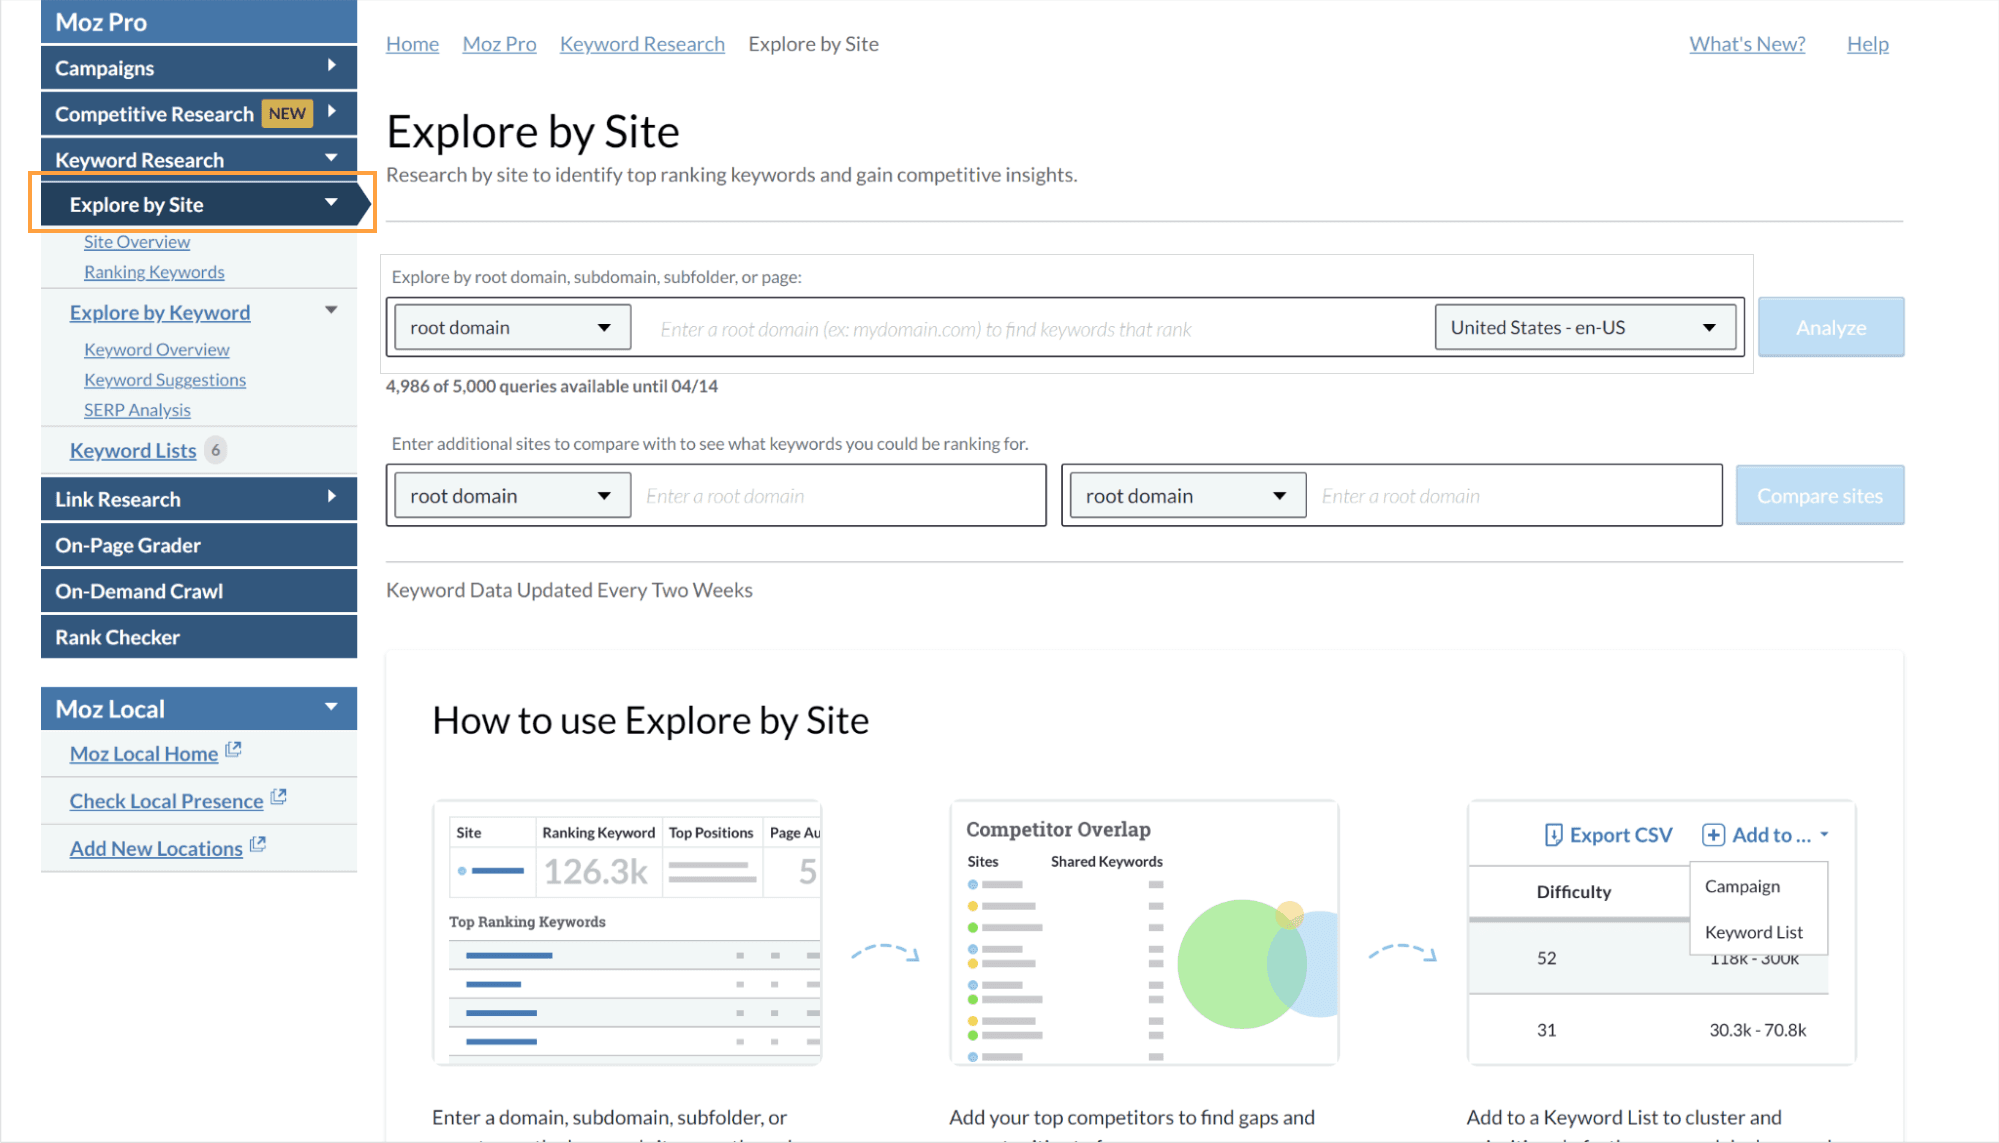Click external link icon by Add New Locations
1999x1143 pixels.
(x=258, y=844)
